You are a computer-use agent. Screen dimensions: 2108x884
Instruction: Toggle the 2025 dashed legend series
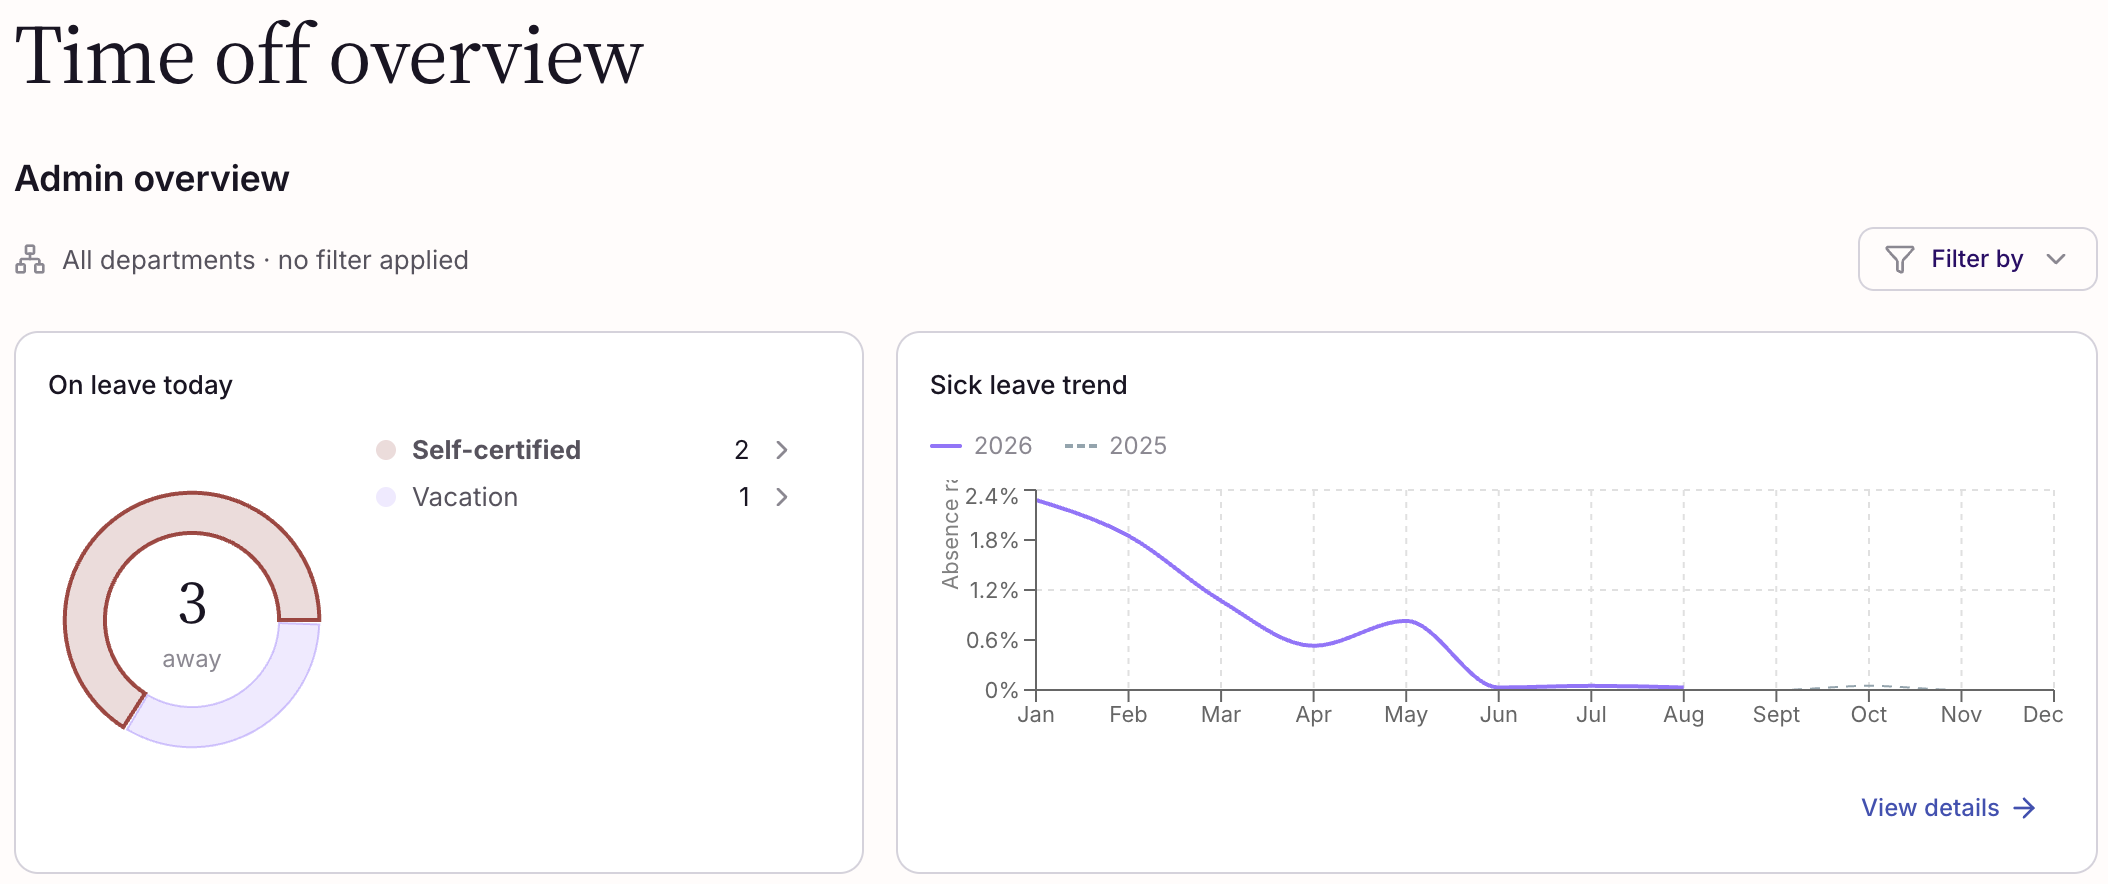1116,445
